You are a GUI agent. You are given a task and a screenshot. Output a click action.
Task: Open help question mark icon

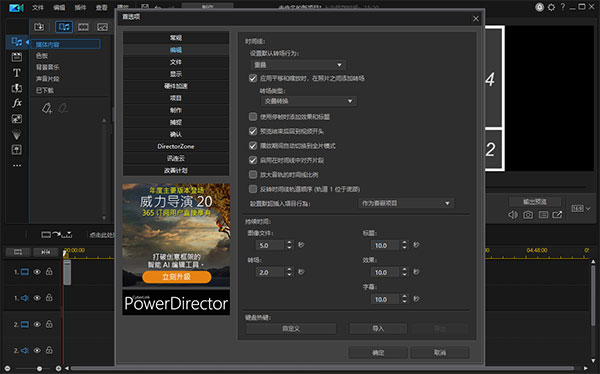tap(562, 7)
